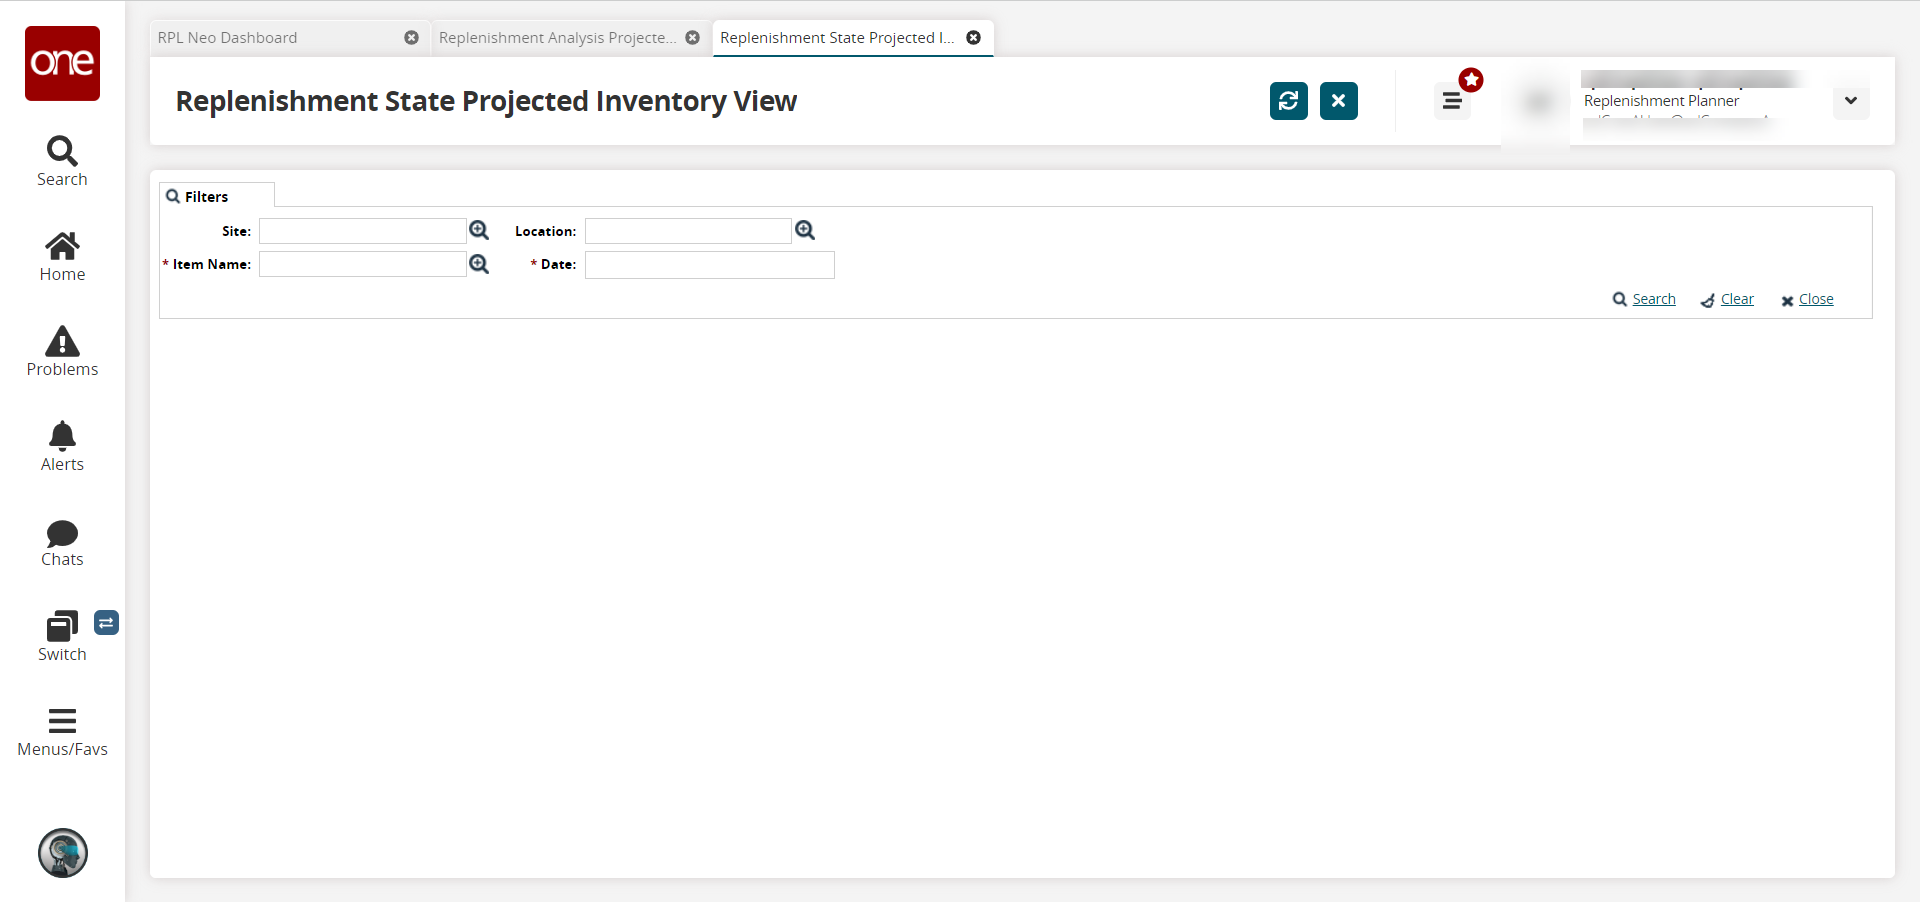Expand the user role dropdown
The image size is (1920, 902).
coord(1851,101)
